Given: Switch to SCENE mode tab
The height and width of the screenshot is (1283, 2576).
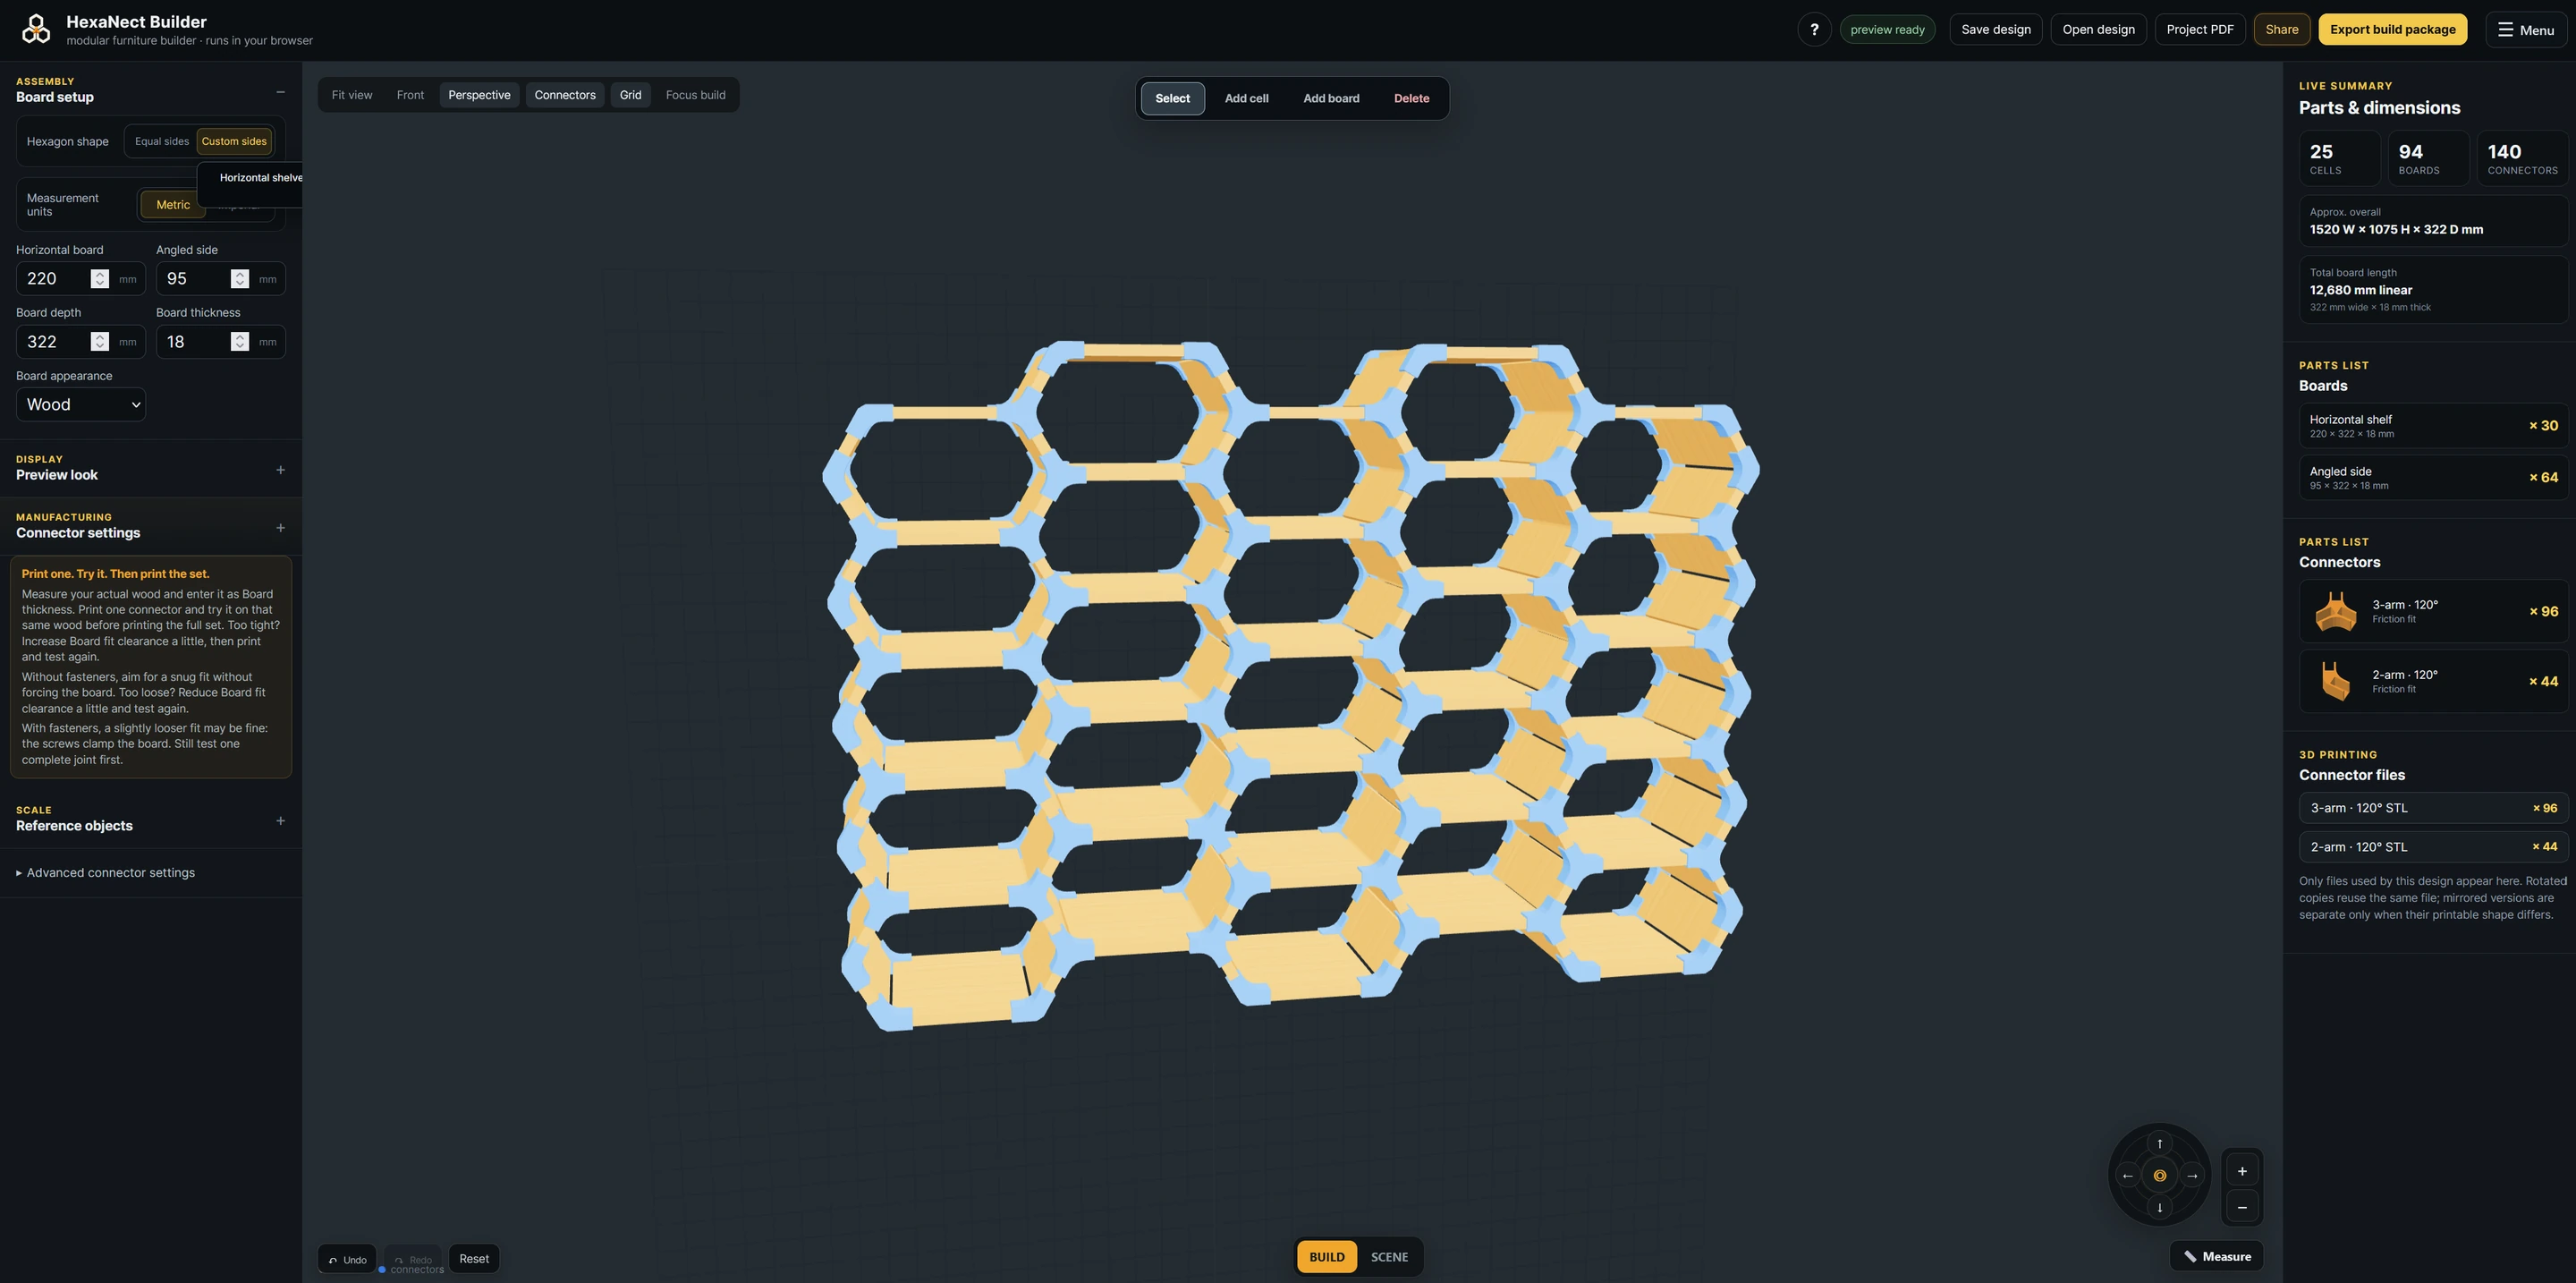Looking at the screenshot, I should coord(1389,1257).
